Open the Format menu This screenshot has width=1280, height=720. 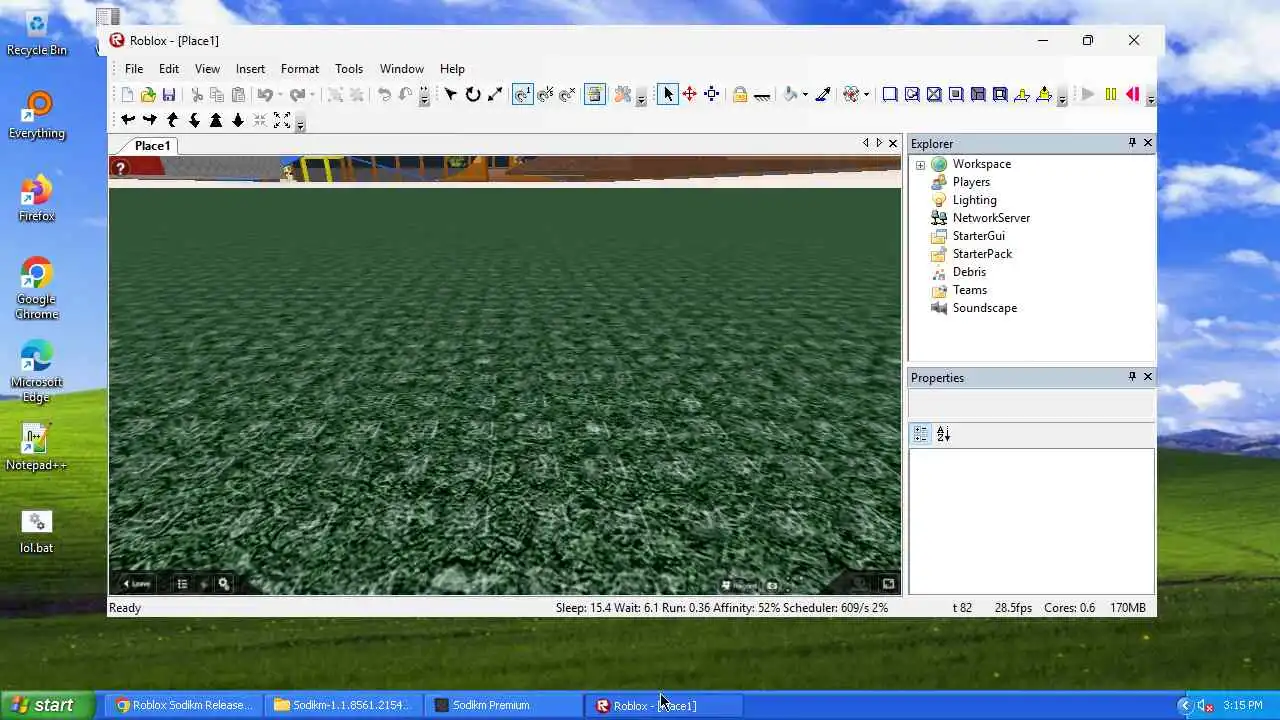point(300,68)
